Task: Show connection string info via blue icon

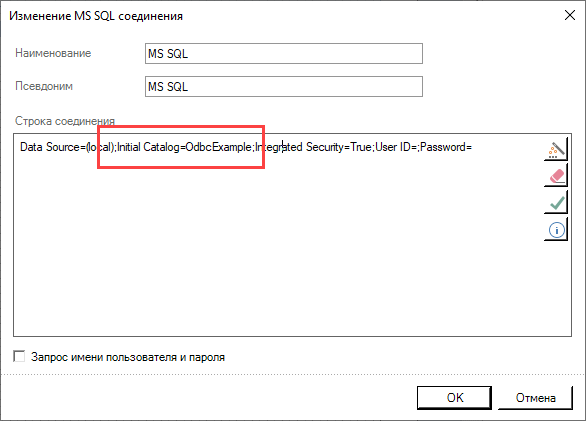Action: [556, 230]
